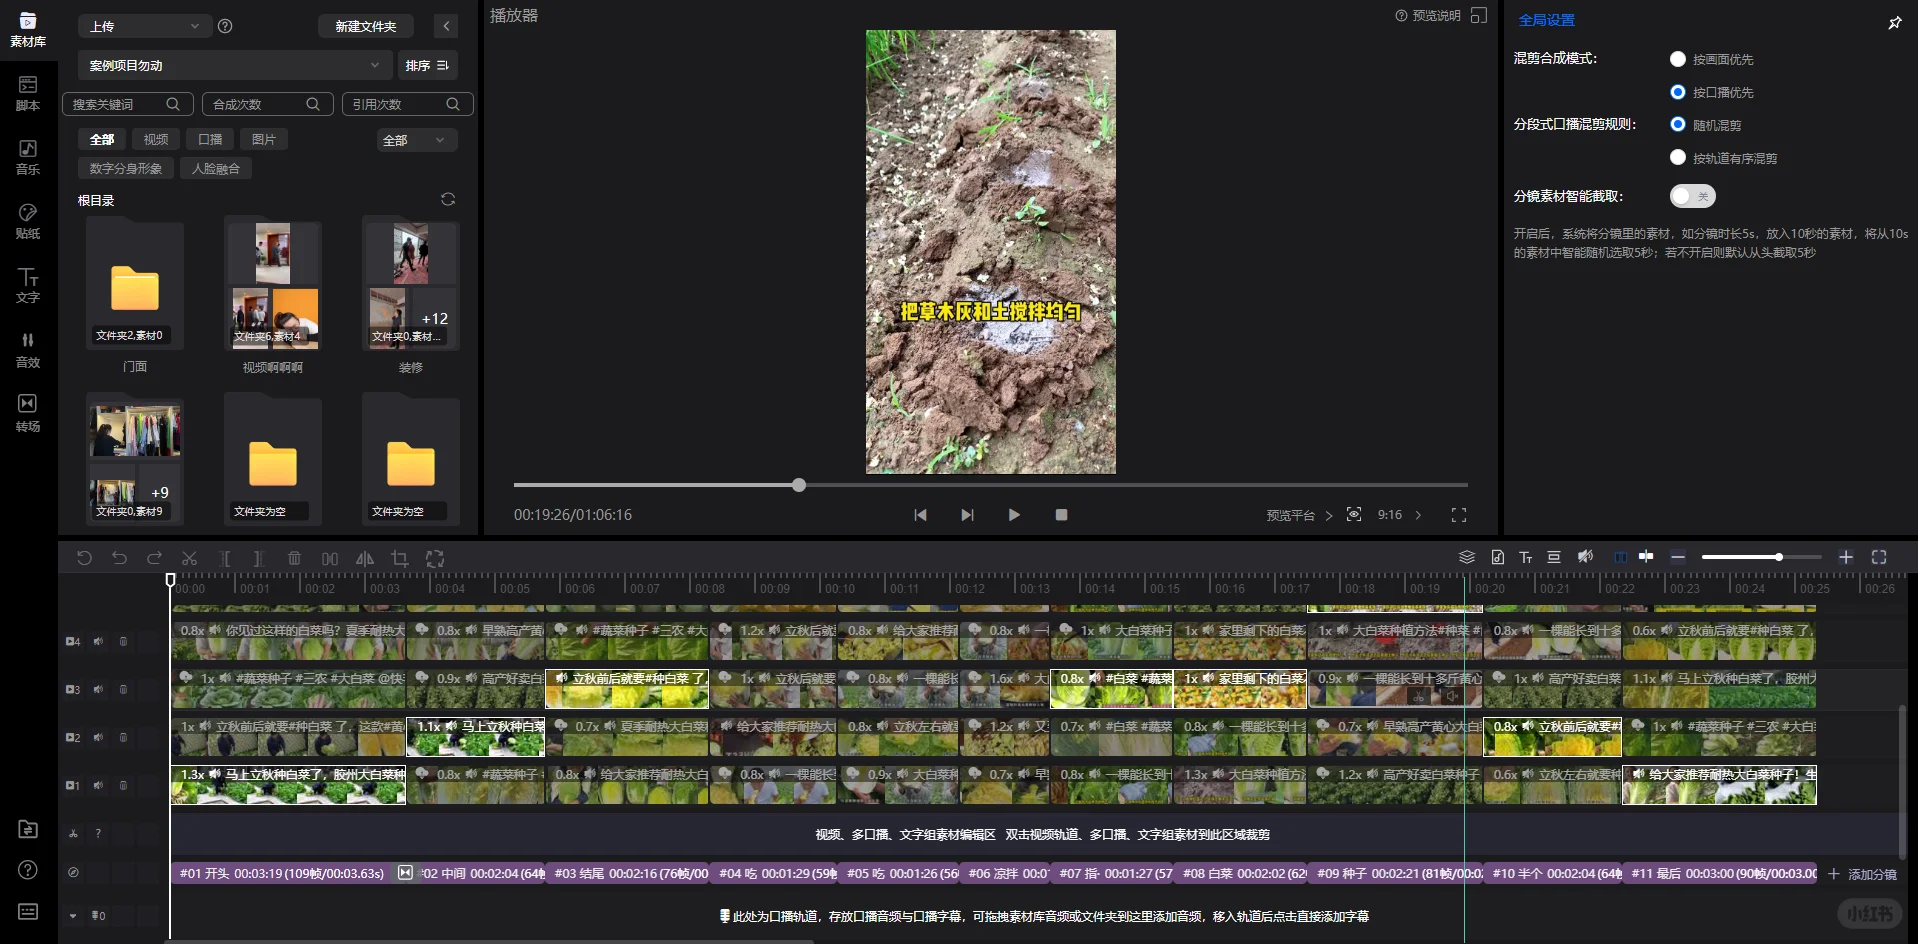Open the 文字 (text) panel in sidebar
1918x944 pixels.
click(x=28, y=285)
